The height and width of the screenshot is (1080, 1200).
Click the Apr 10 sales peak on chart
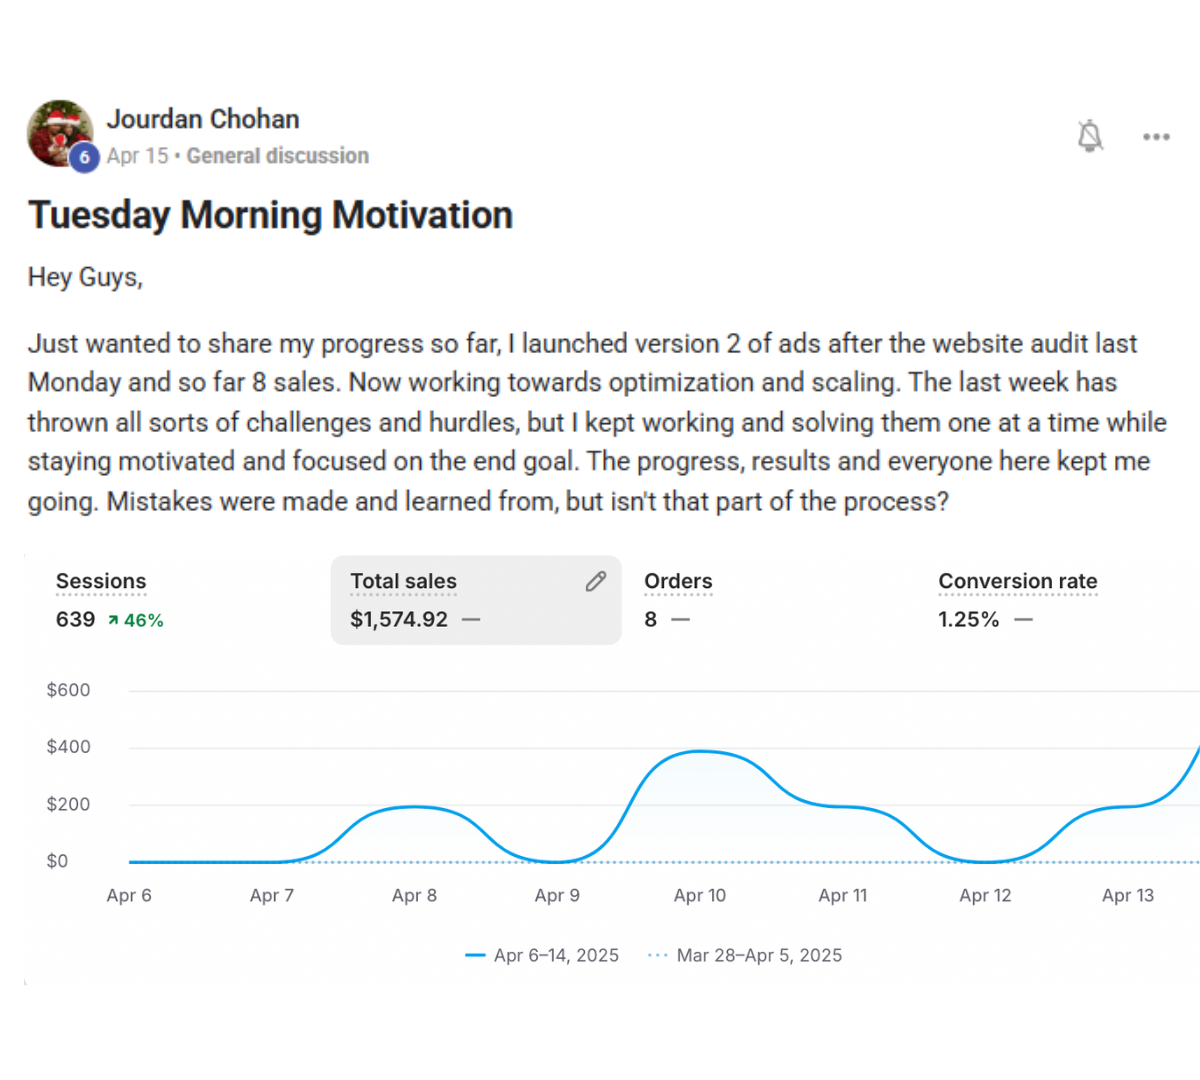[700, 752]
